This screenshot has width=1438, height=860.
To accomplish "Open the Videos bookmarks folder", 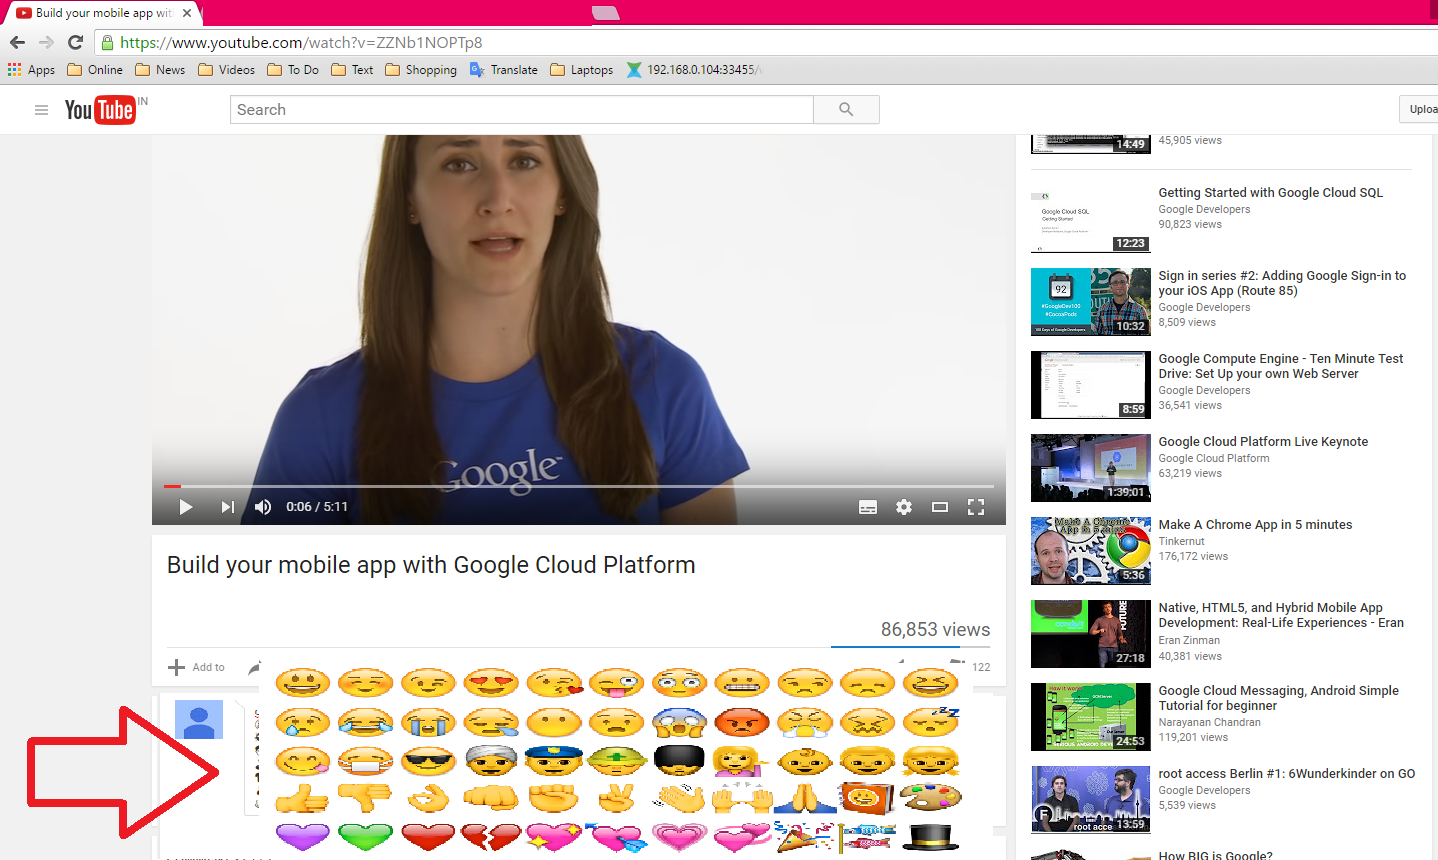I will click(226, 69).
